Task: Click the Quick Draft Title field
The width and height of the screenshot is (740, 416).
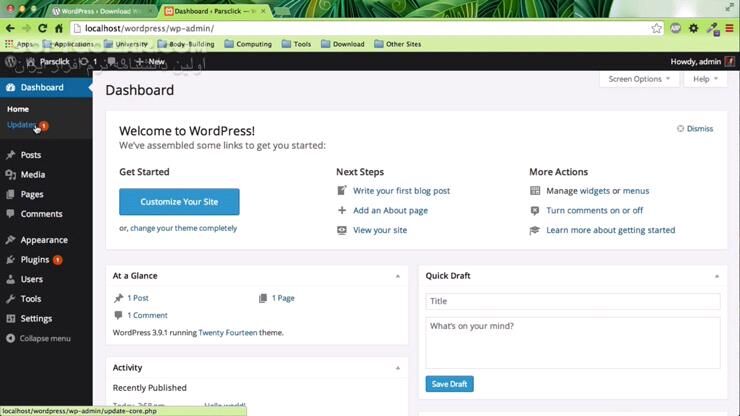Action: pyautogui.click(x=572, y=301)
